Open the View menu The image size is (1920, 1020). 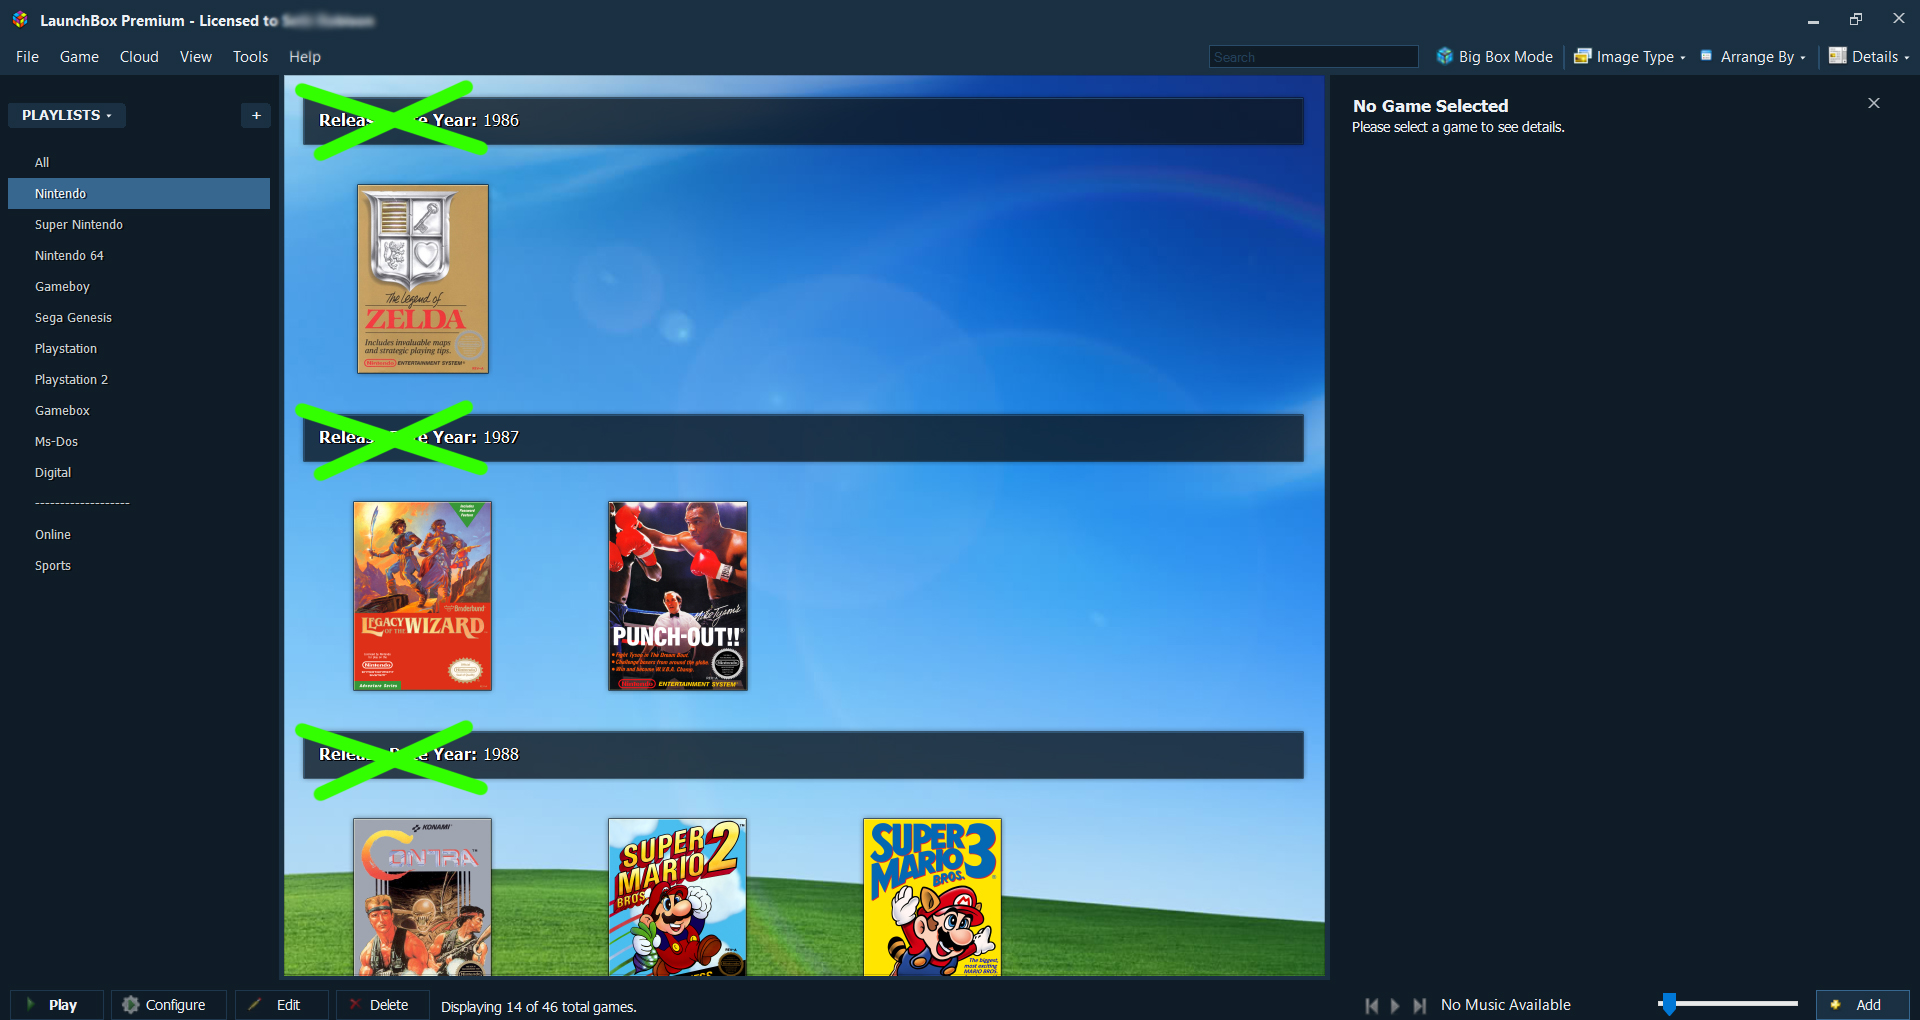196,57
